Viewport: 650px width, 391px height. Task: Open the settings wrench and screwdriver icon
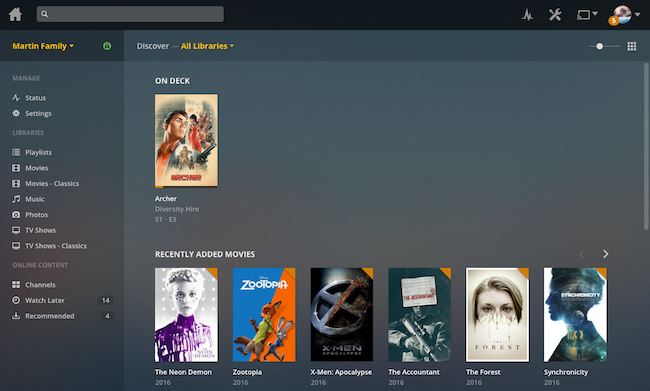pos(555,15)
